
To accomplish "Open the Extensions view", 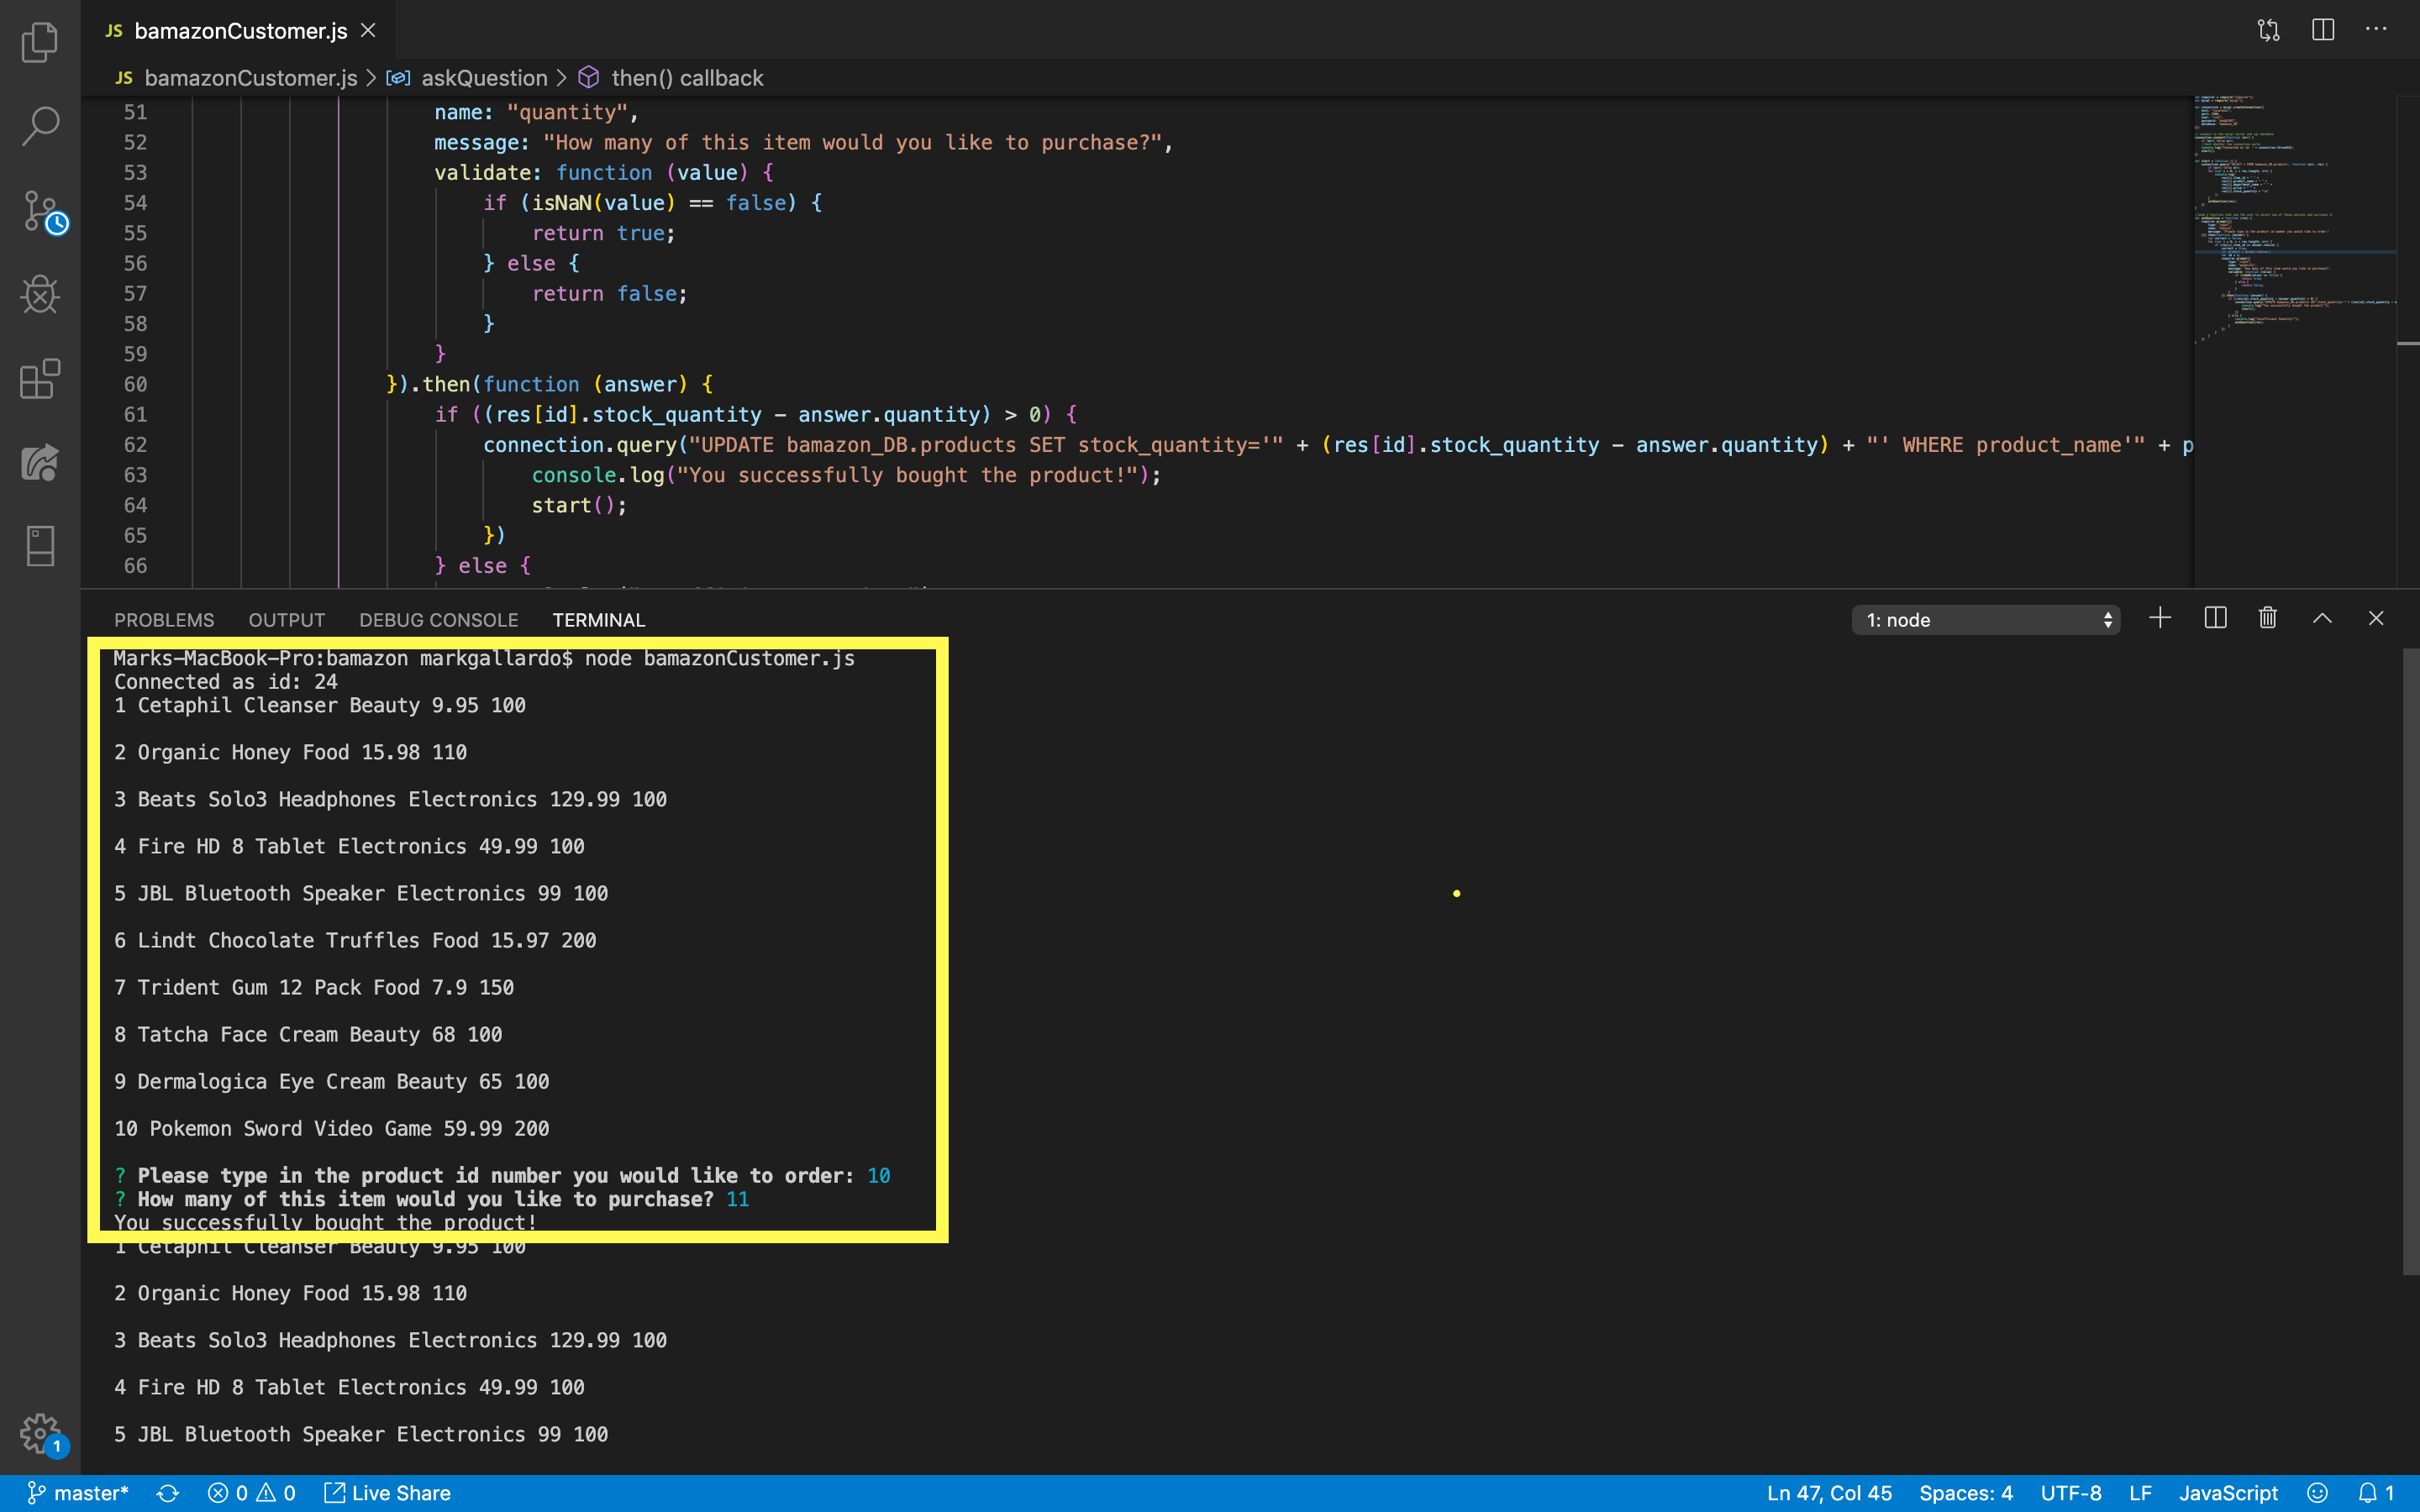I will point(40,379).
